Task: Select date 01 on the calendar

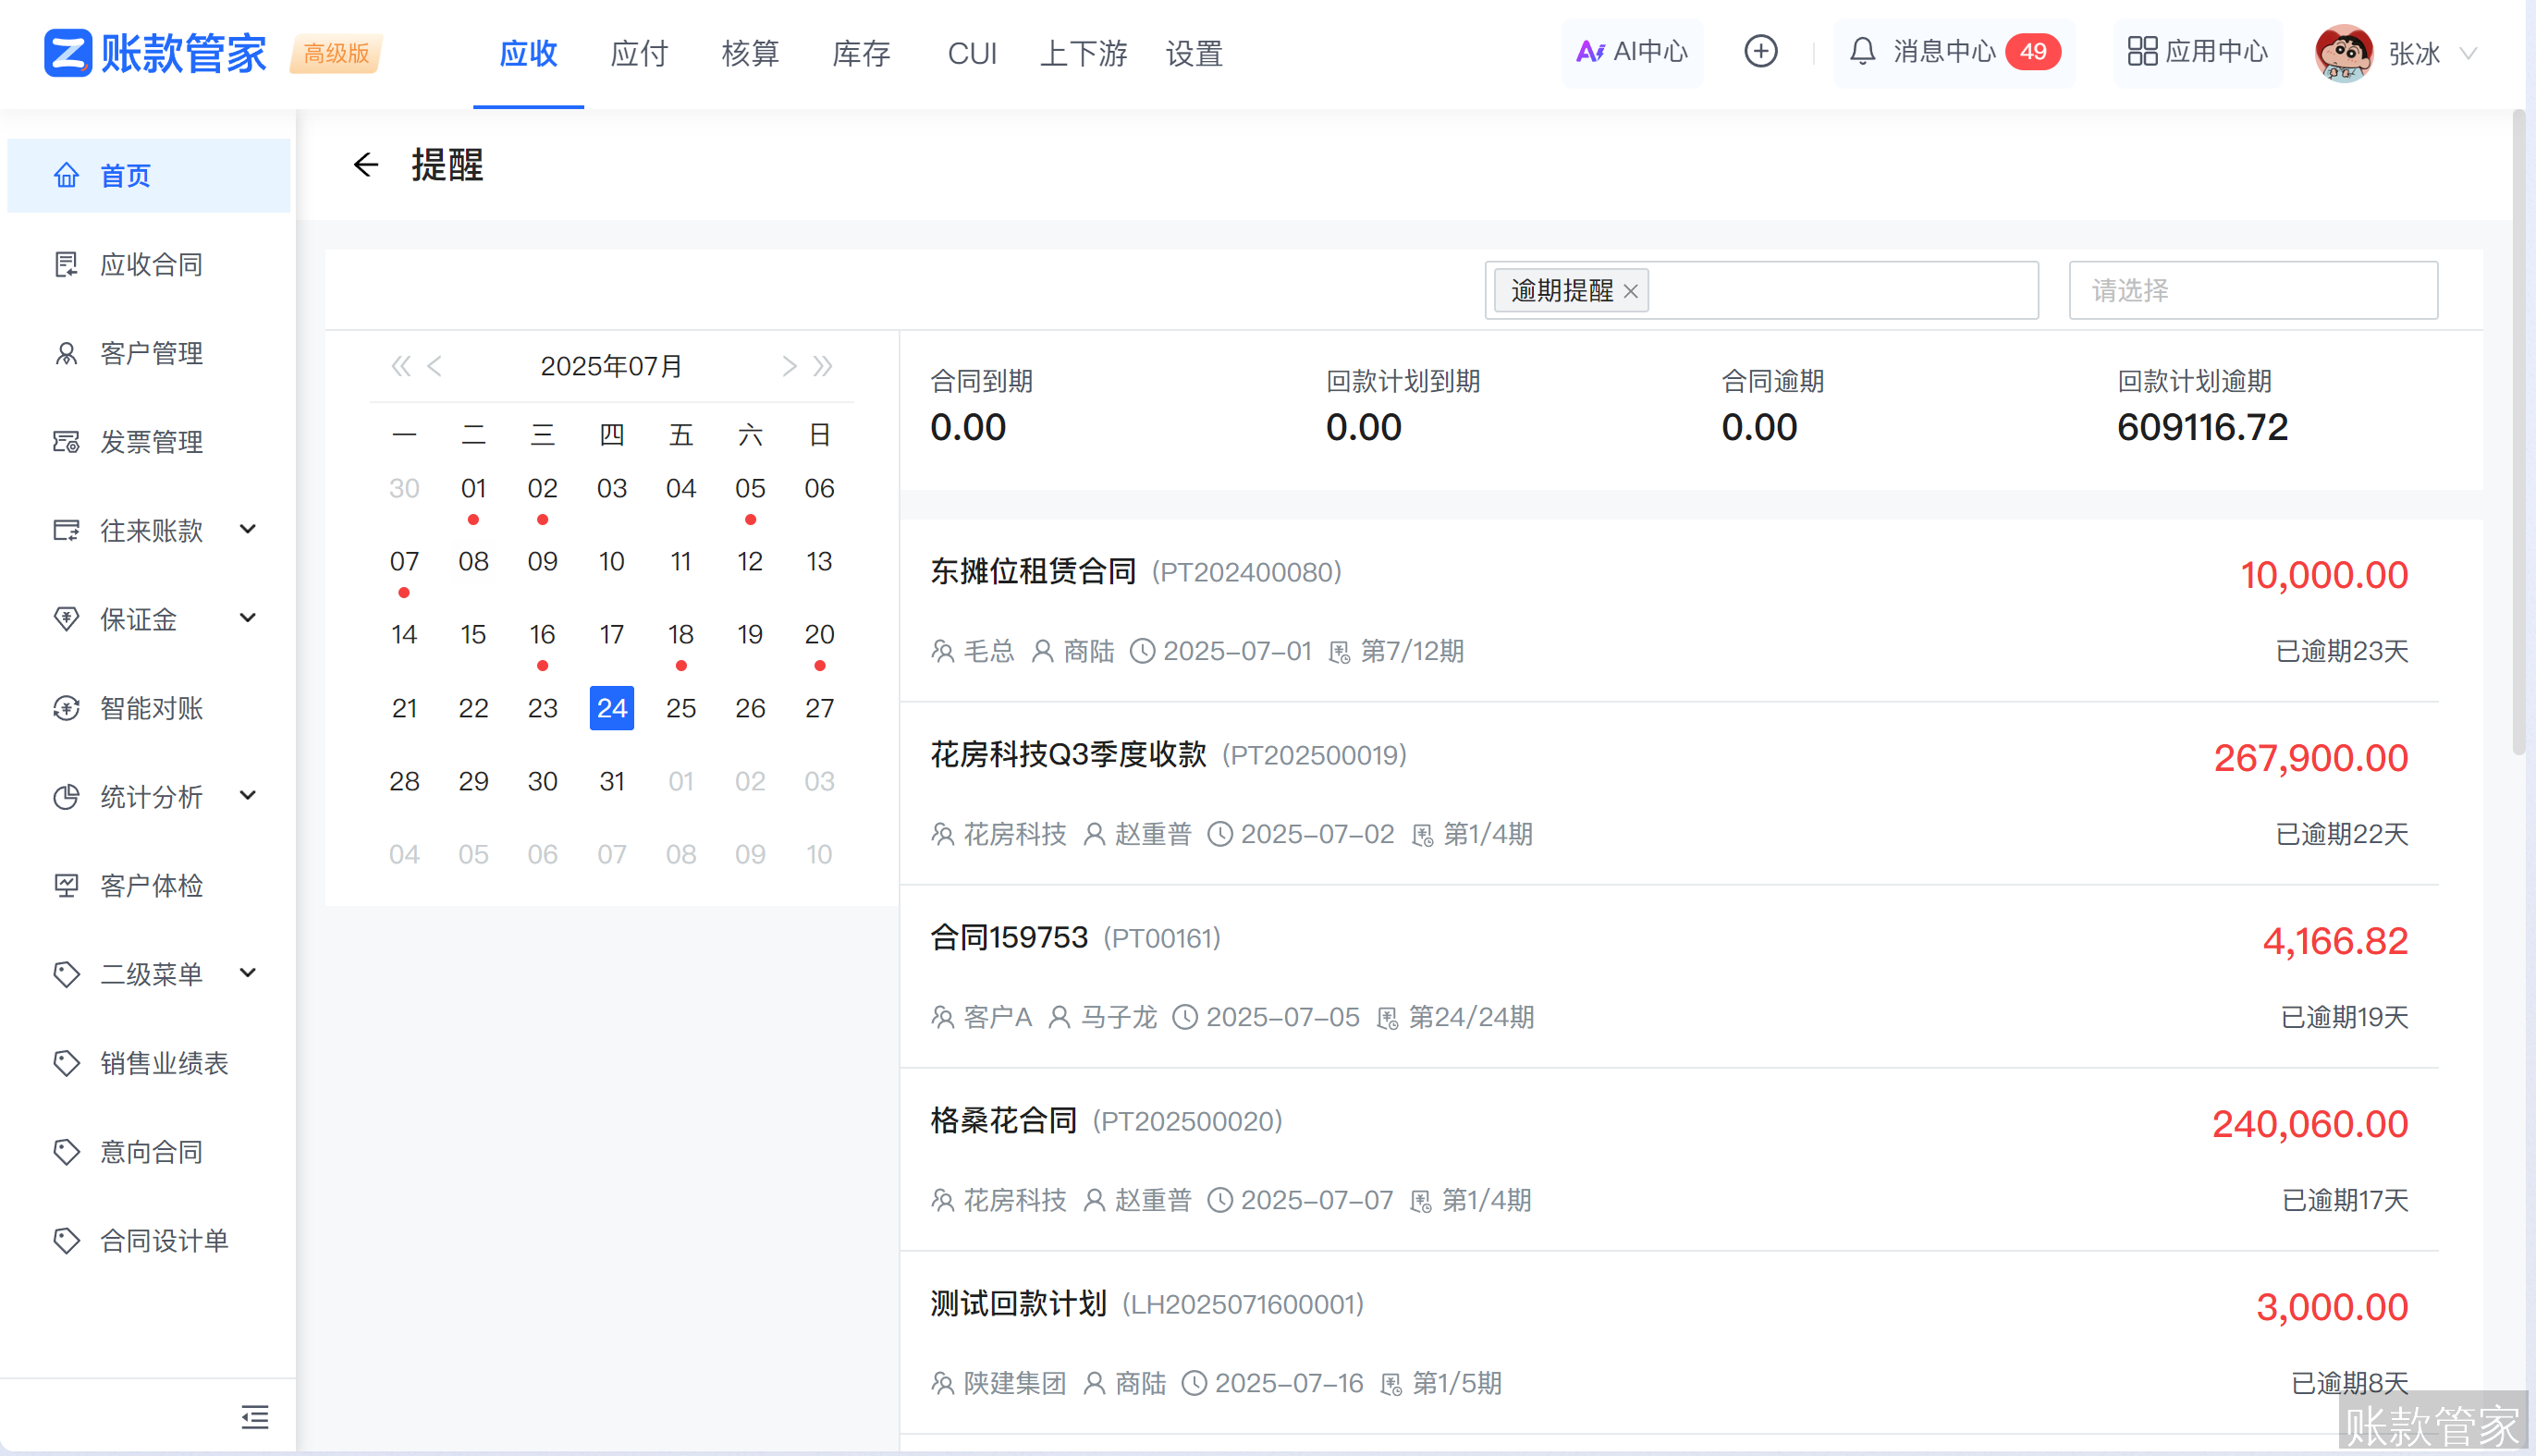Action: click(x=473, y=488)
